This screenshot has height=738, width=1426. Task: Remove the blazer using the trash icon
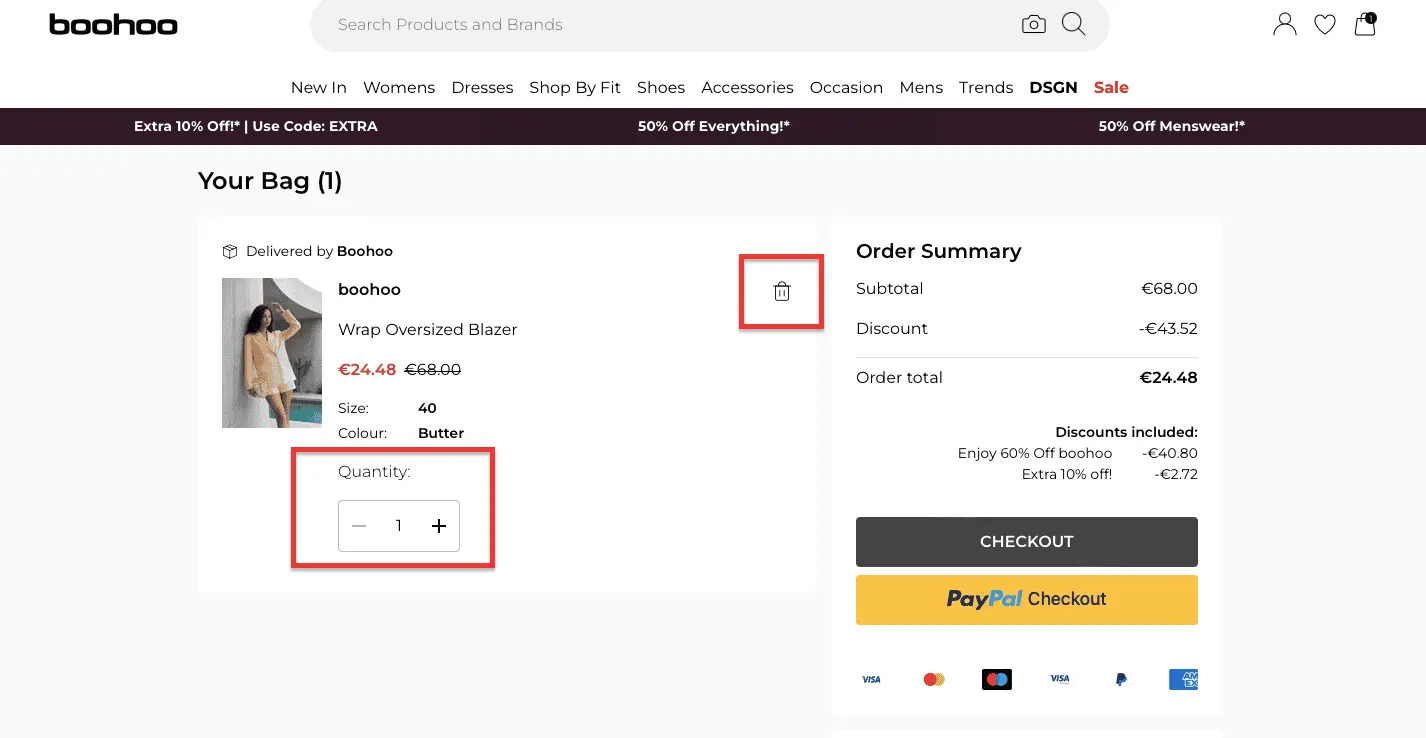(x=781, y=291)
